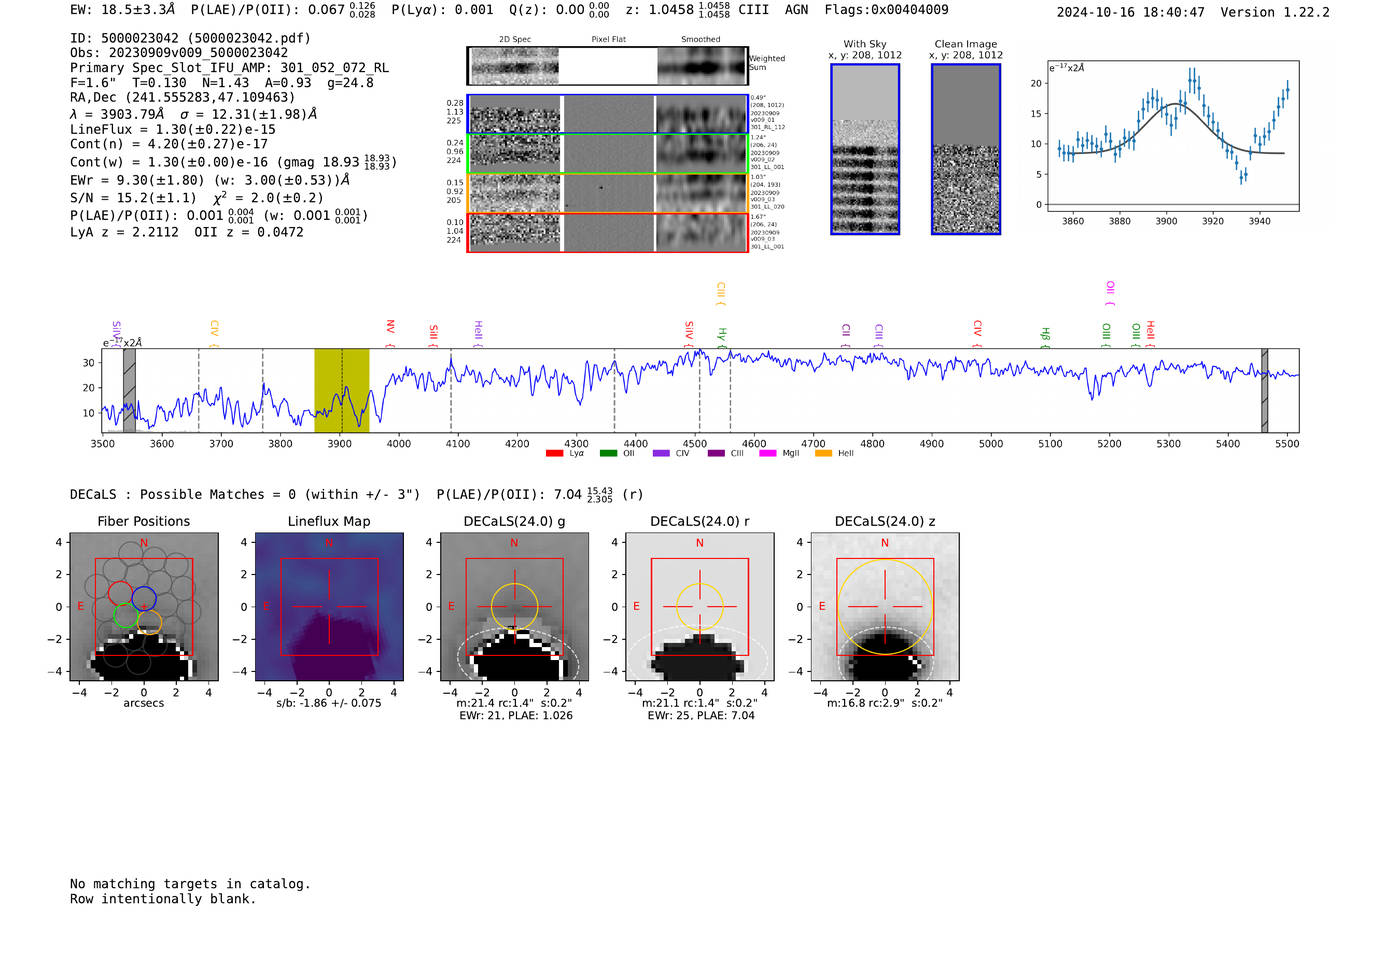Select the CIV legend color swatch

[661, 454]
